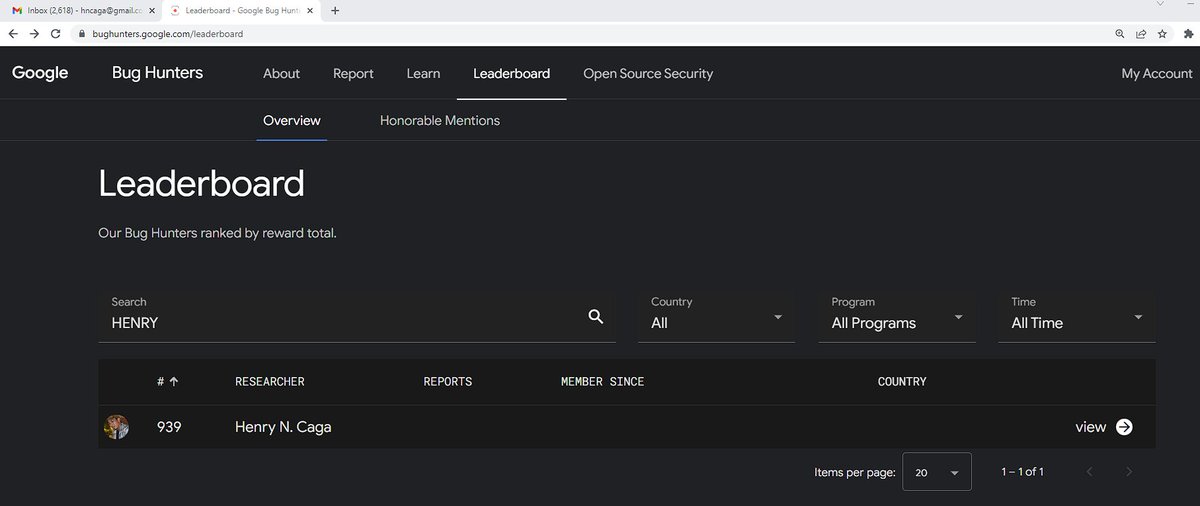This screenshot has width=1200, height=506.
Task: Click the Google logo
Action: (x=40, y=73)
